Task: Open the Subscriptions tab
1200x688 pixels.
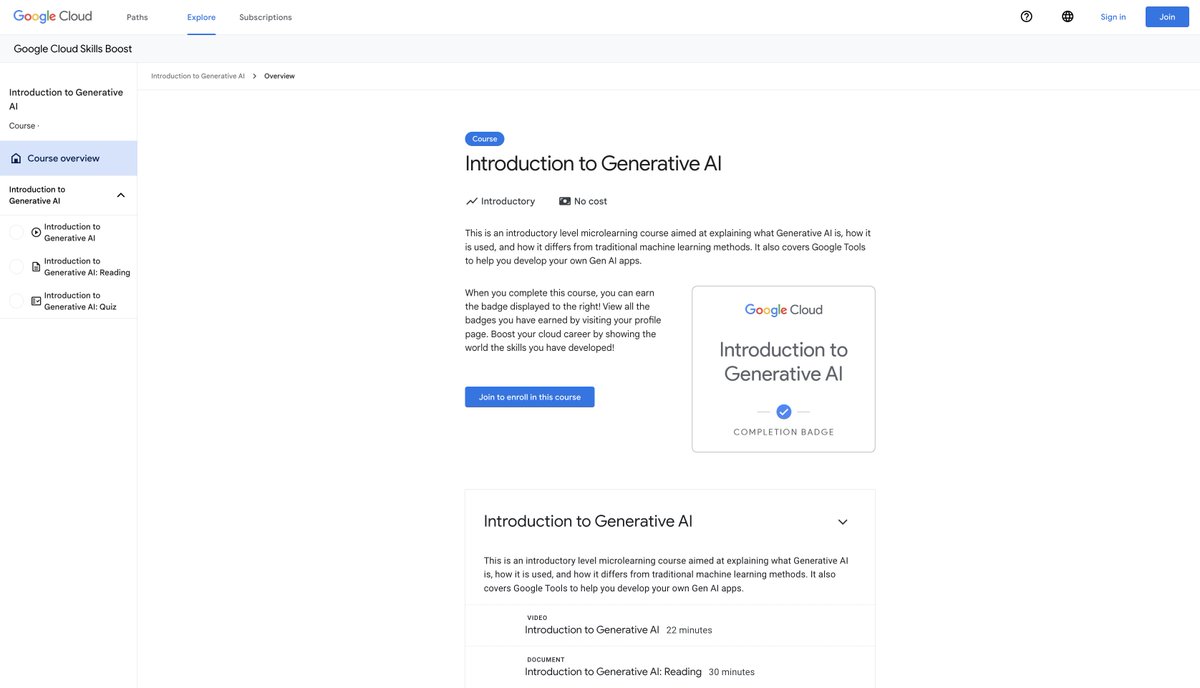Action: coord(266,17)
